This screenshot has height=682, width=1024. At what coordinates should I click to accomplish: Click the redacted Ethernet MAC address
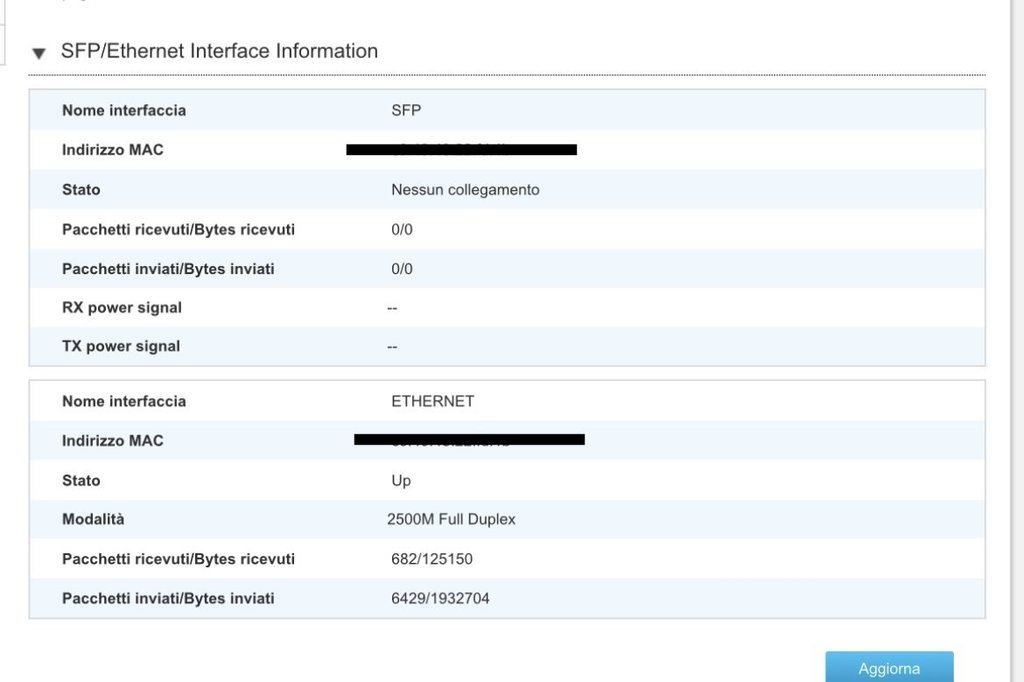[x=469, y=439]
